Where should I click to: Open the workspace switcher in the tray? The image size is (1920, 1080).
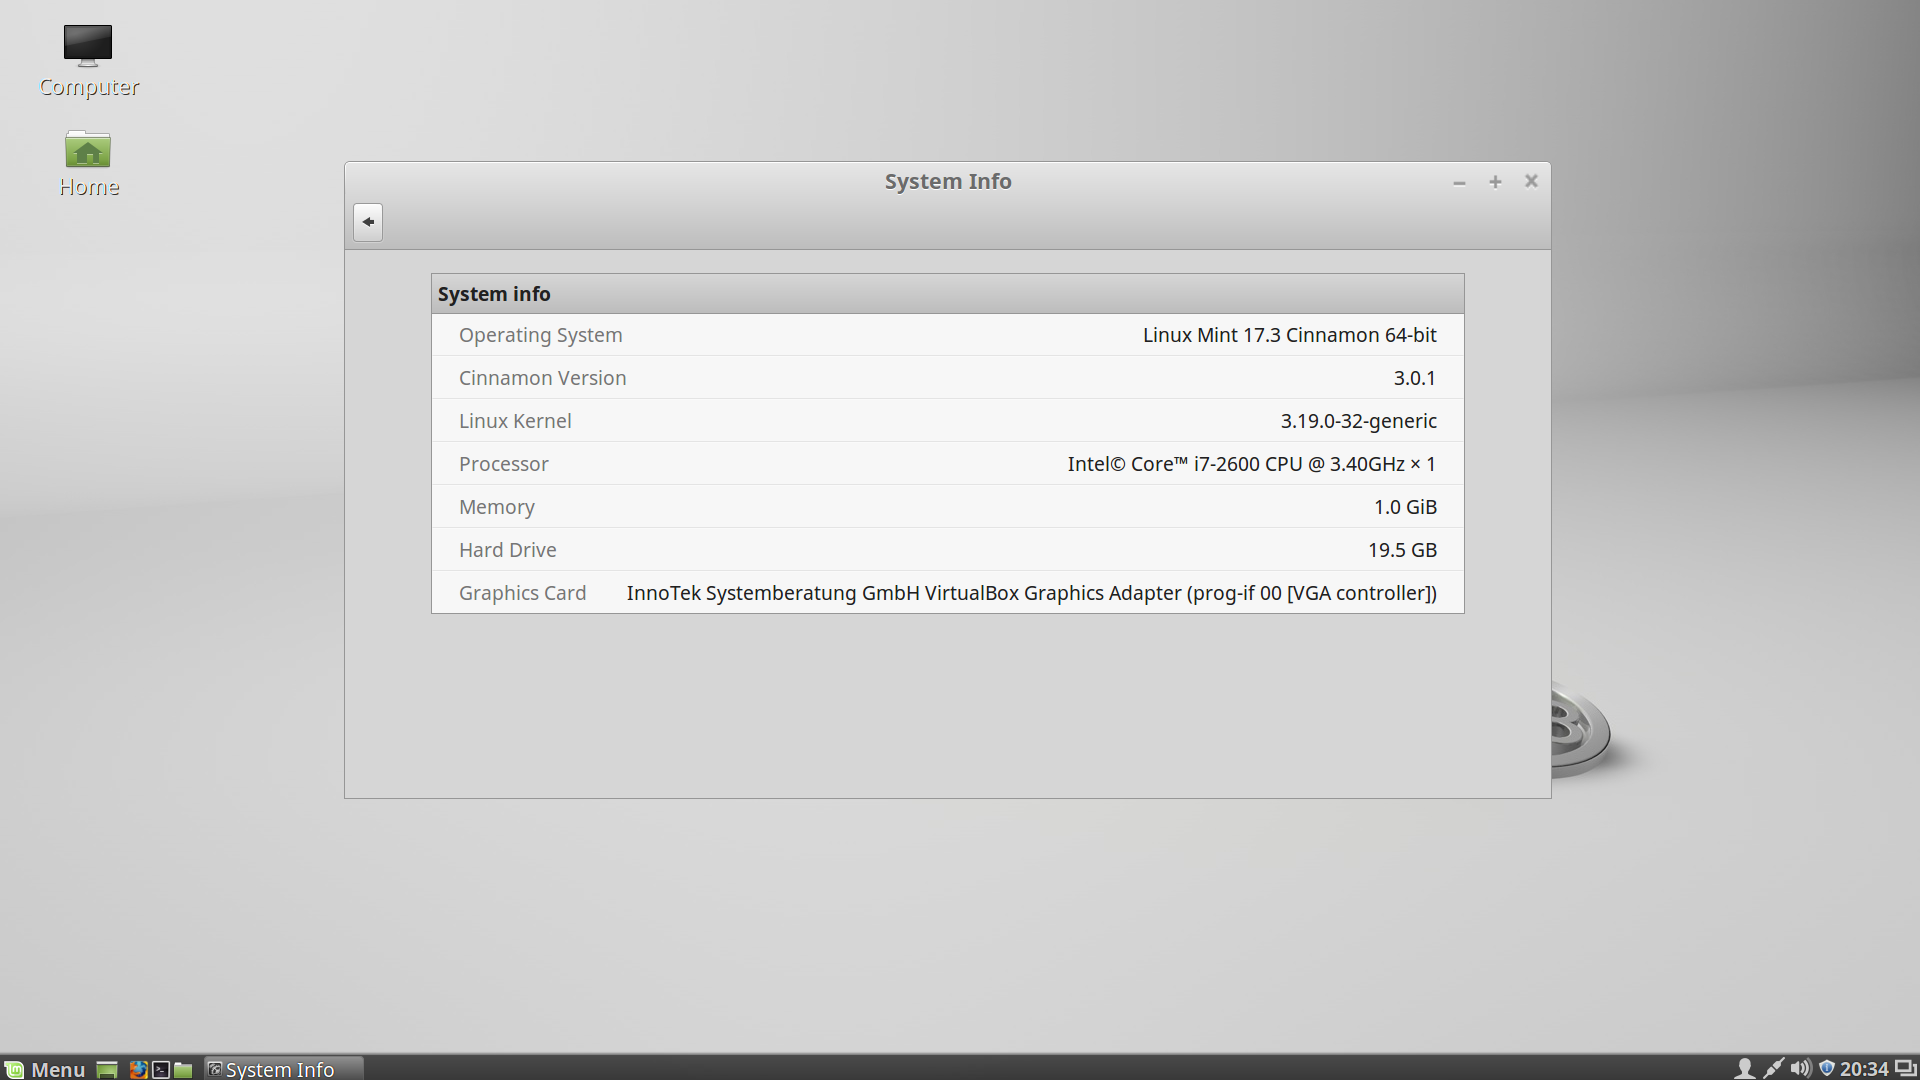tap(1905, 1069)
